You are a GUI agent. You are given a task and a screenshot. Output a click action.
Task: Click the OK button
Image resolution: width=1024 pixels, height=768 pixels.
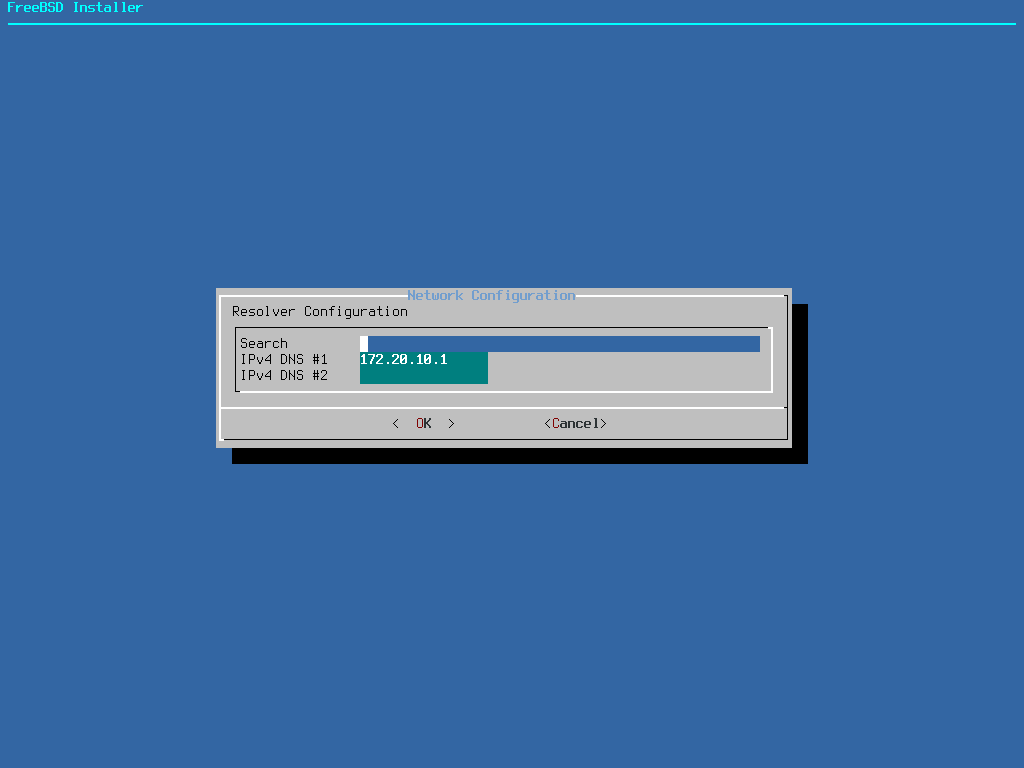coord(423,423)
